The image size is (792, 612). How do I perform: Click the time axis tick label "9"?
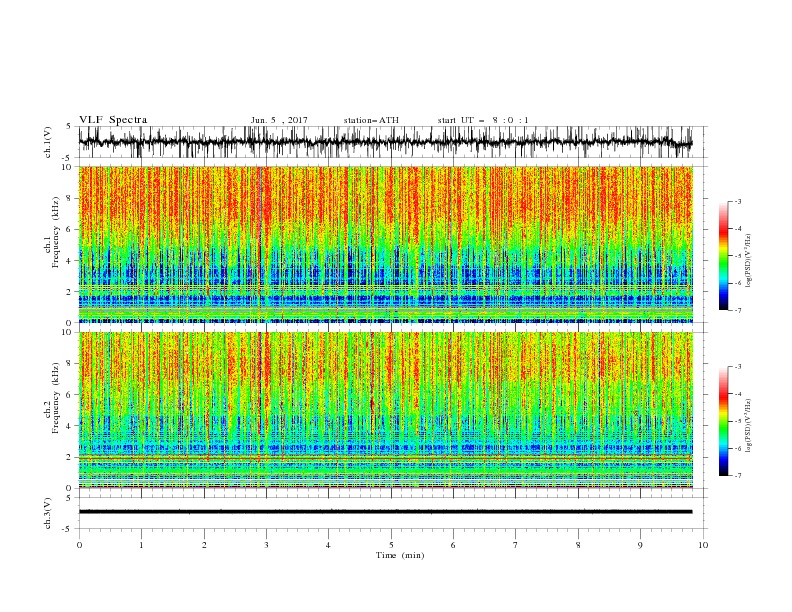(x=640, y=545)
